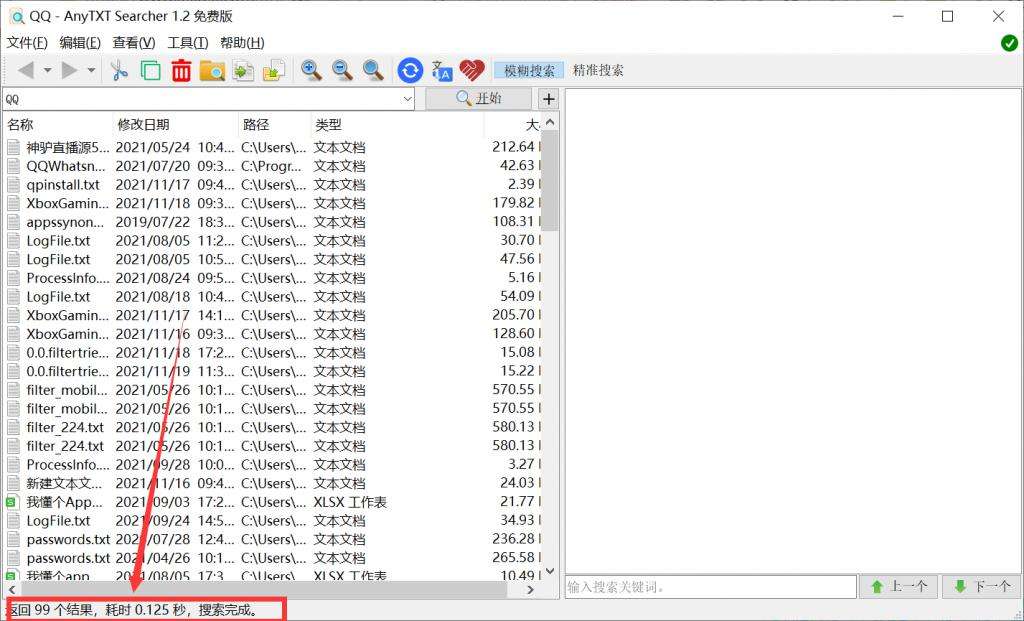
Task: Click the file icon of 新建文本文... row
Action: (13, 483)
